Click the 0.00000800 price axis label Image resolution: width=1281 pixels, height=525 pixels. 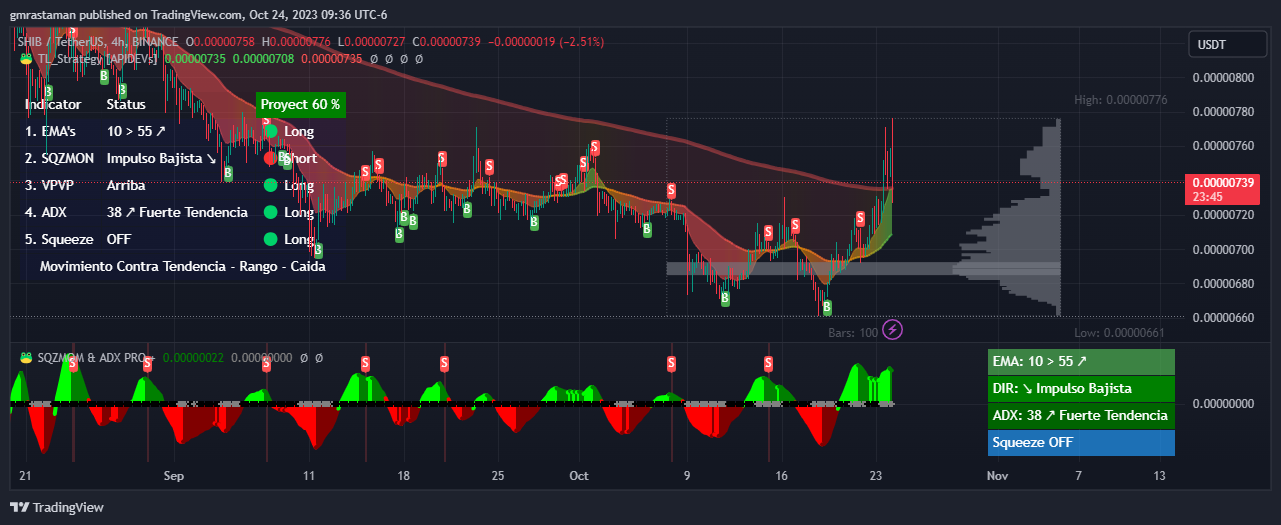tap(1225, 77)
